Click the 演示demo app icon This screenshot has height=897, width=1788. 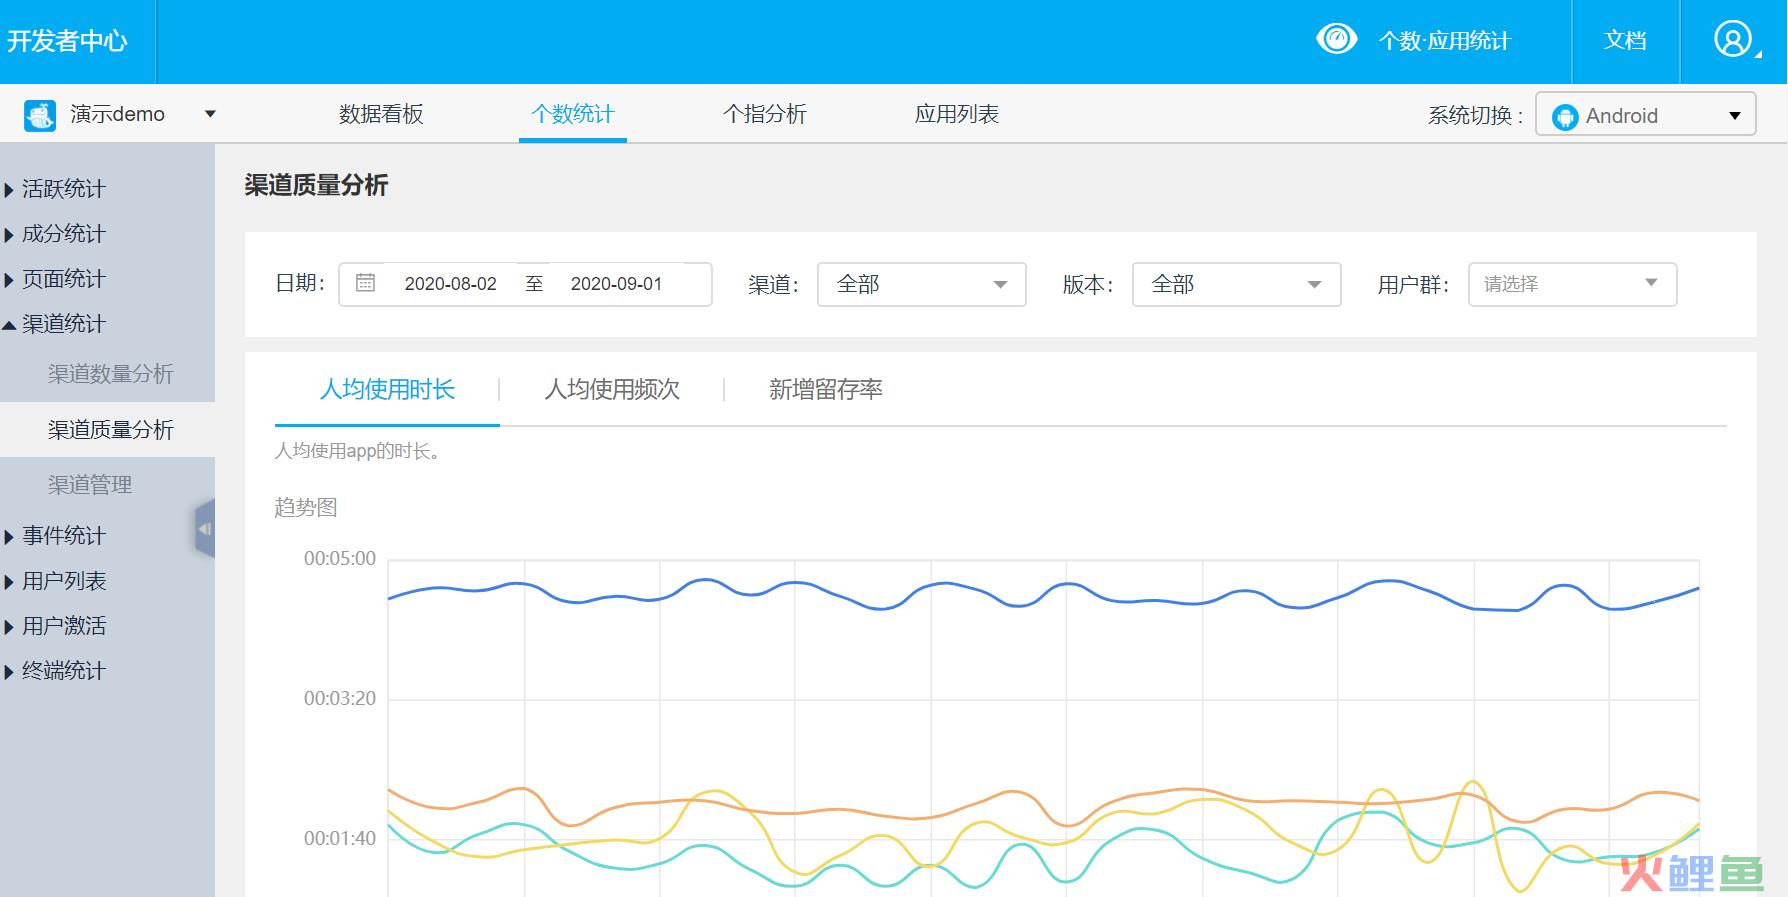pyautogui.click(x=40, y=115)
